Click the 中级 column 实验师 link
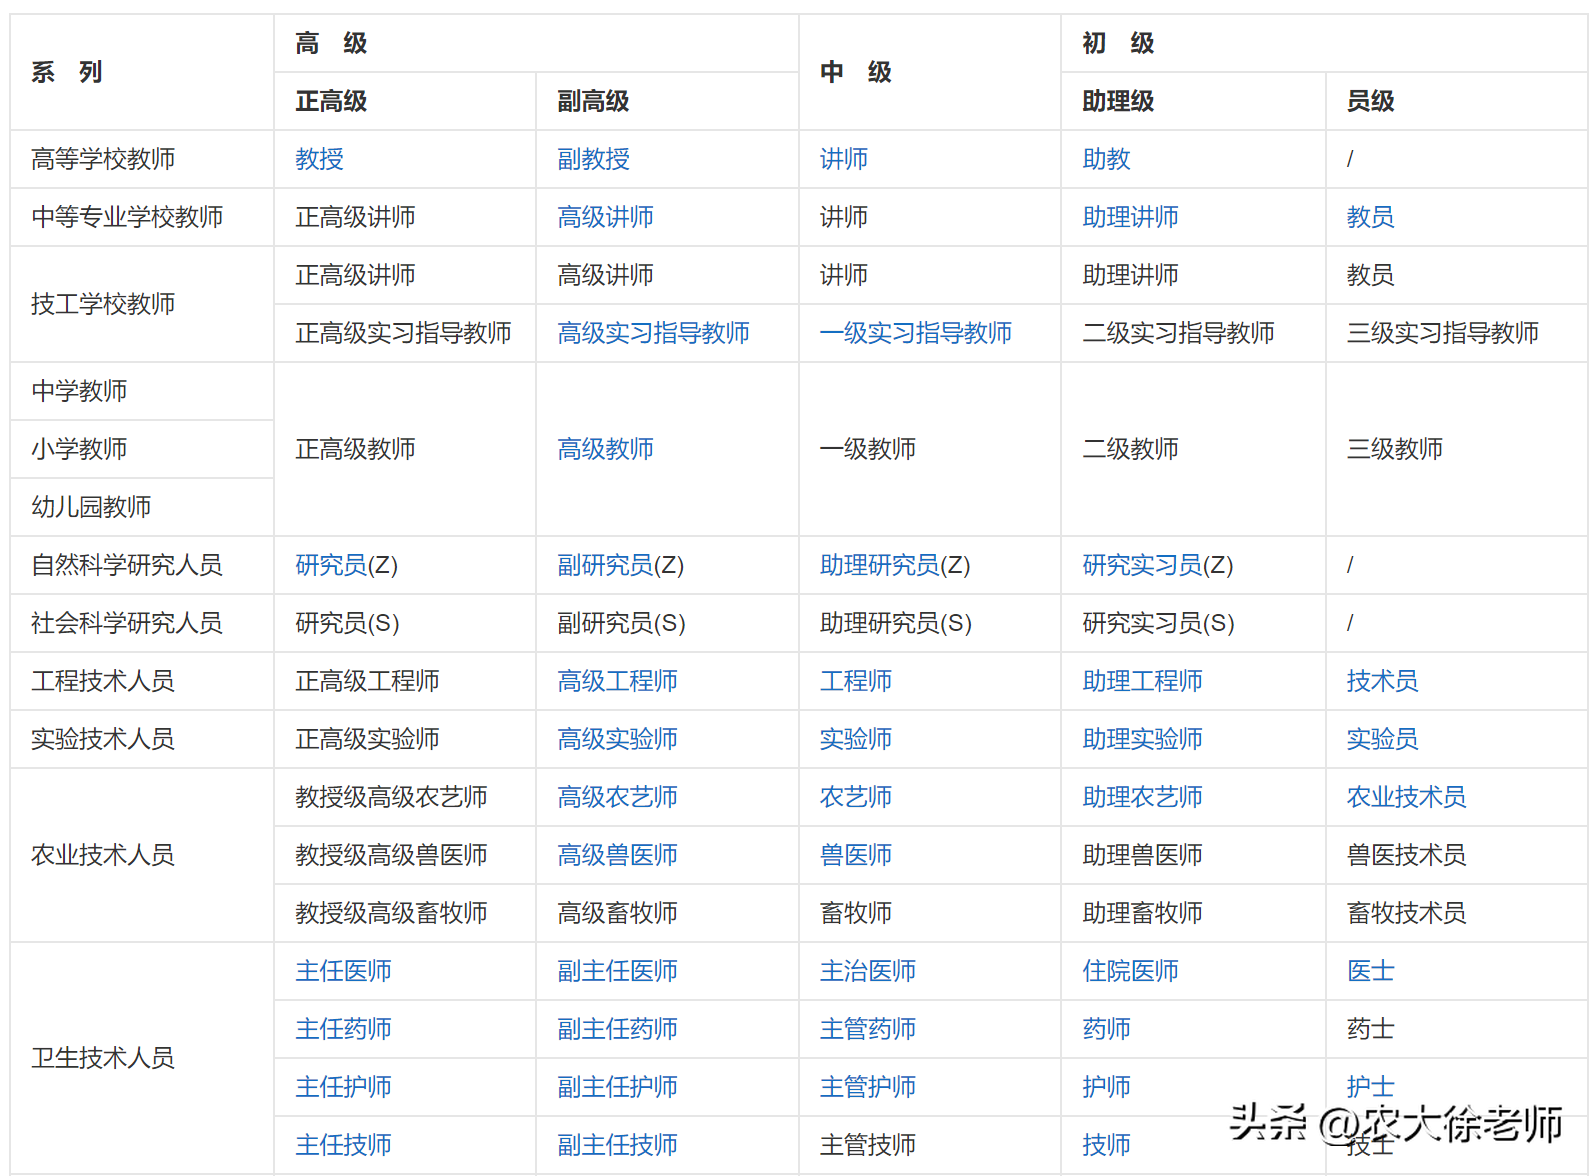Viewport: 1596px width, 1176px height. tap(855, 739)
